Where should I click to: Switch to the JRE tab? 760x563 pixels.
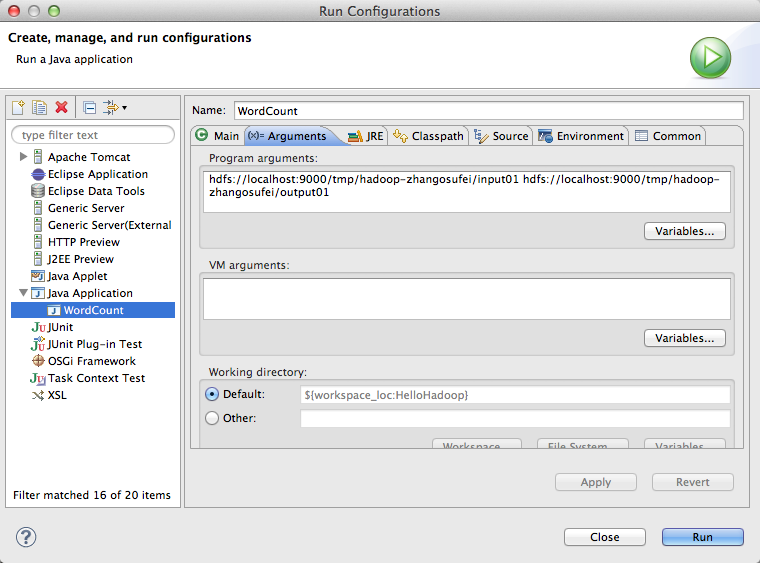tap(366, 136)
